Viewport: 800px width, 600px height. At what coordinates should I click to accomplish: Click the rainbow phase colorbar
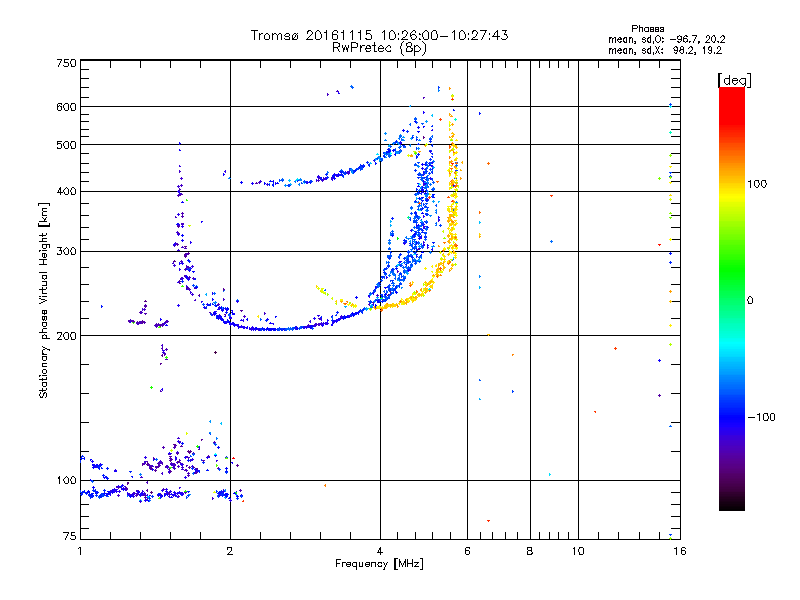tap(732, 298)
